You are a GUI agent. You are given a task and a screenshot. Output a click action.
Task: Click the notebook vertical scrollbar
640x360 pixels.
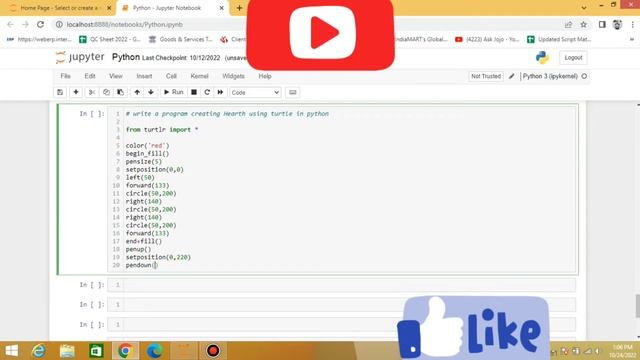[x=638, y=305]
